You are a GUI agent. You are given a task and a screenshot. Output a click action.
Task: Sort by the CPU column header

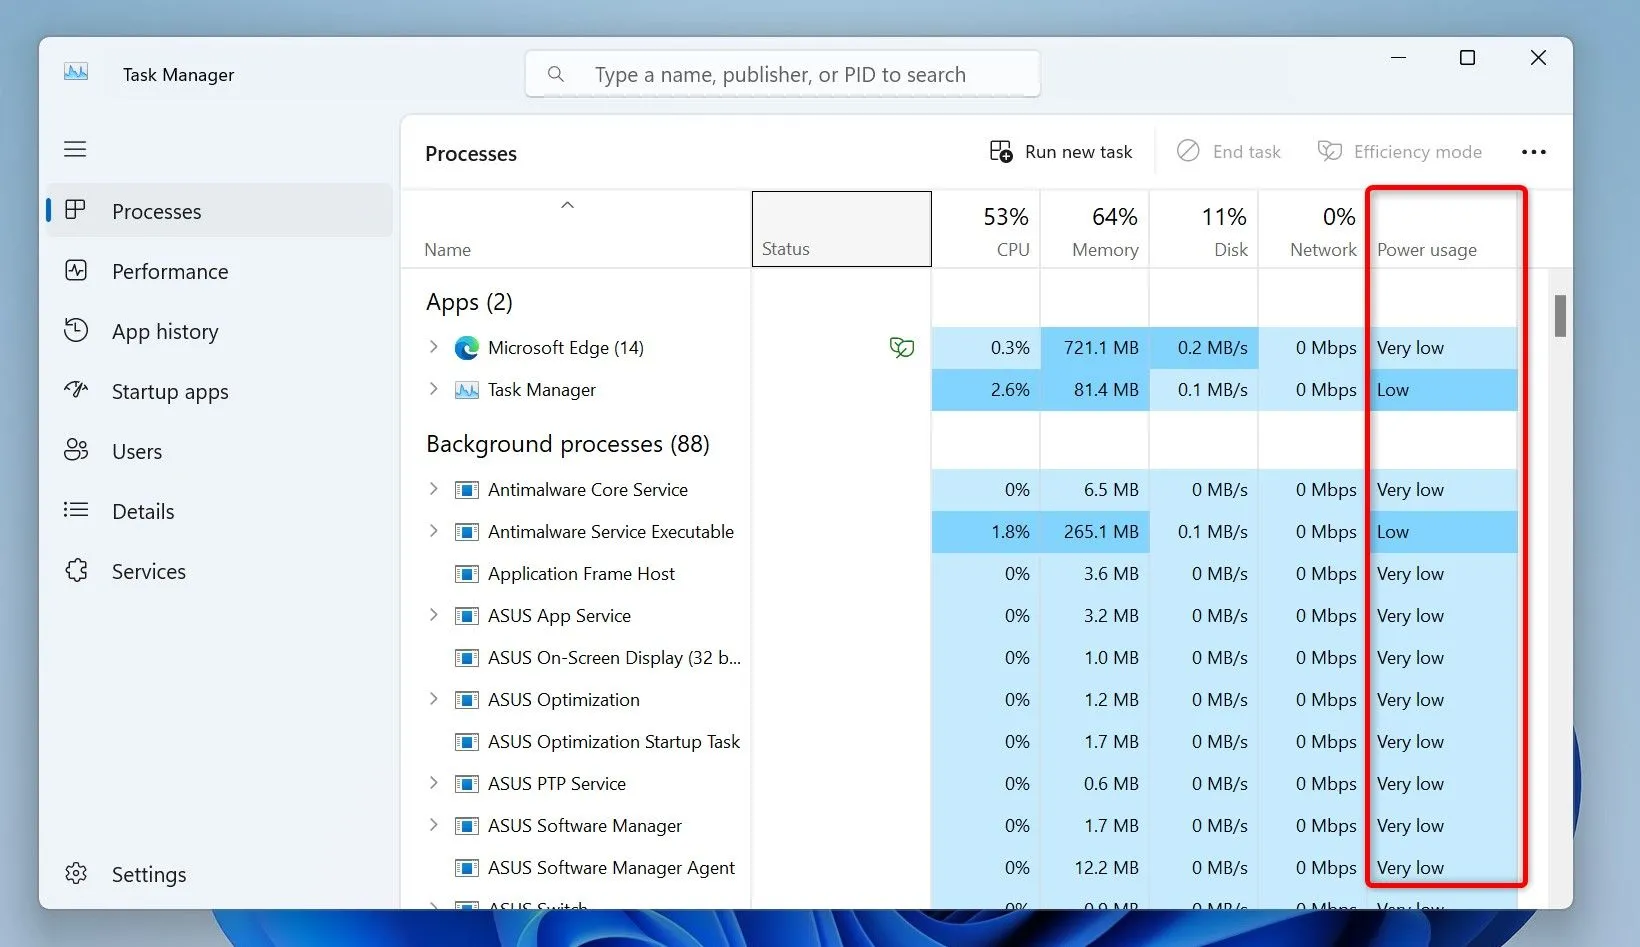click(x=986, y=229)
